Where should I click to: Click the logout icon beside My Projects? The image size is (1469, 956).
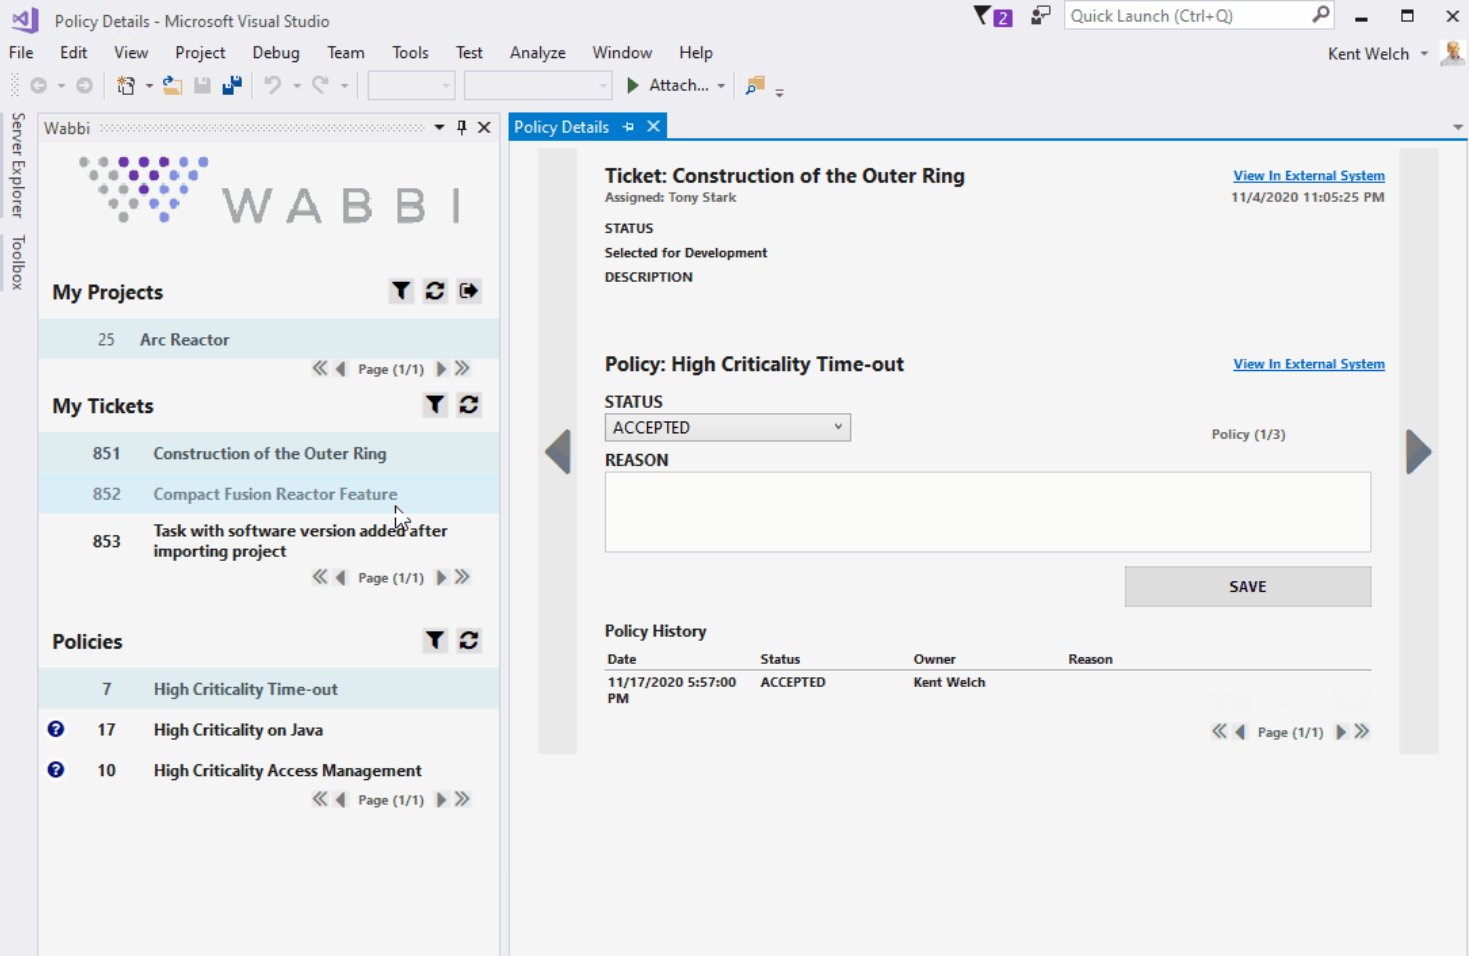[x=469, y=291]
